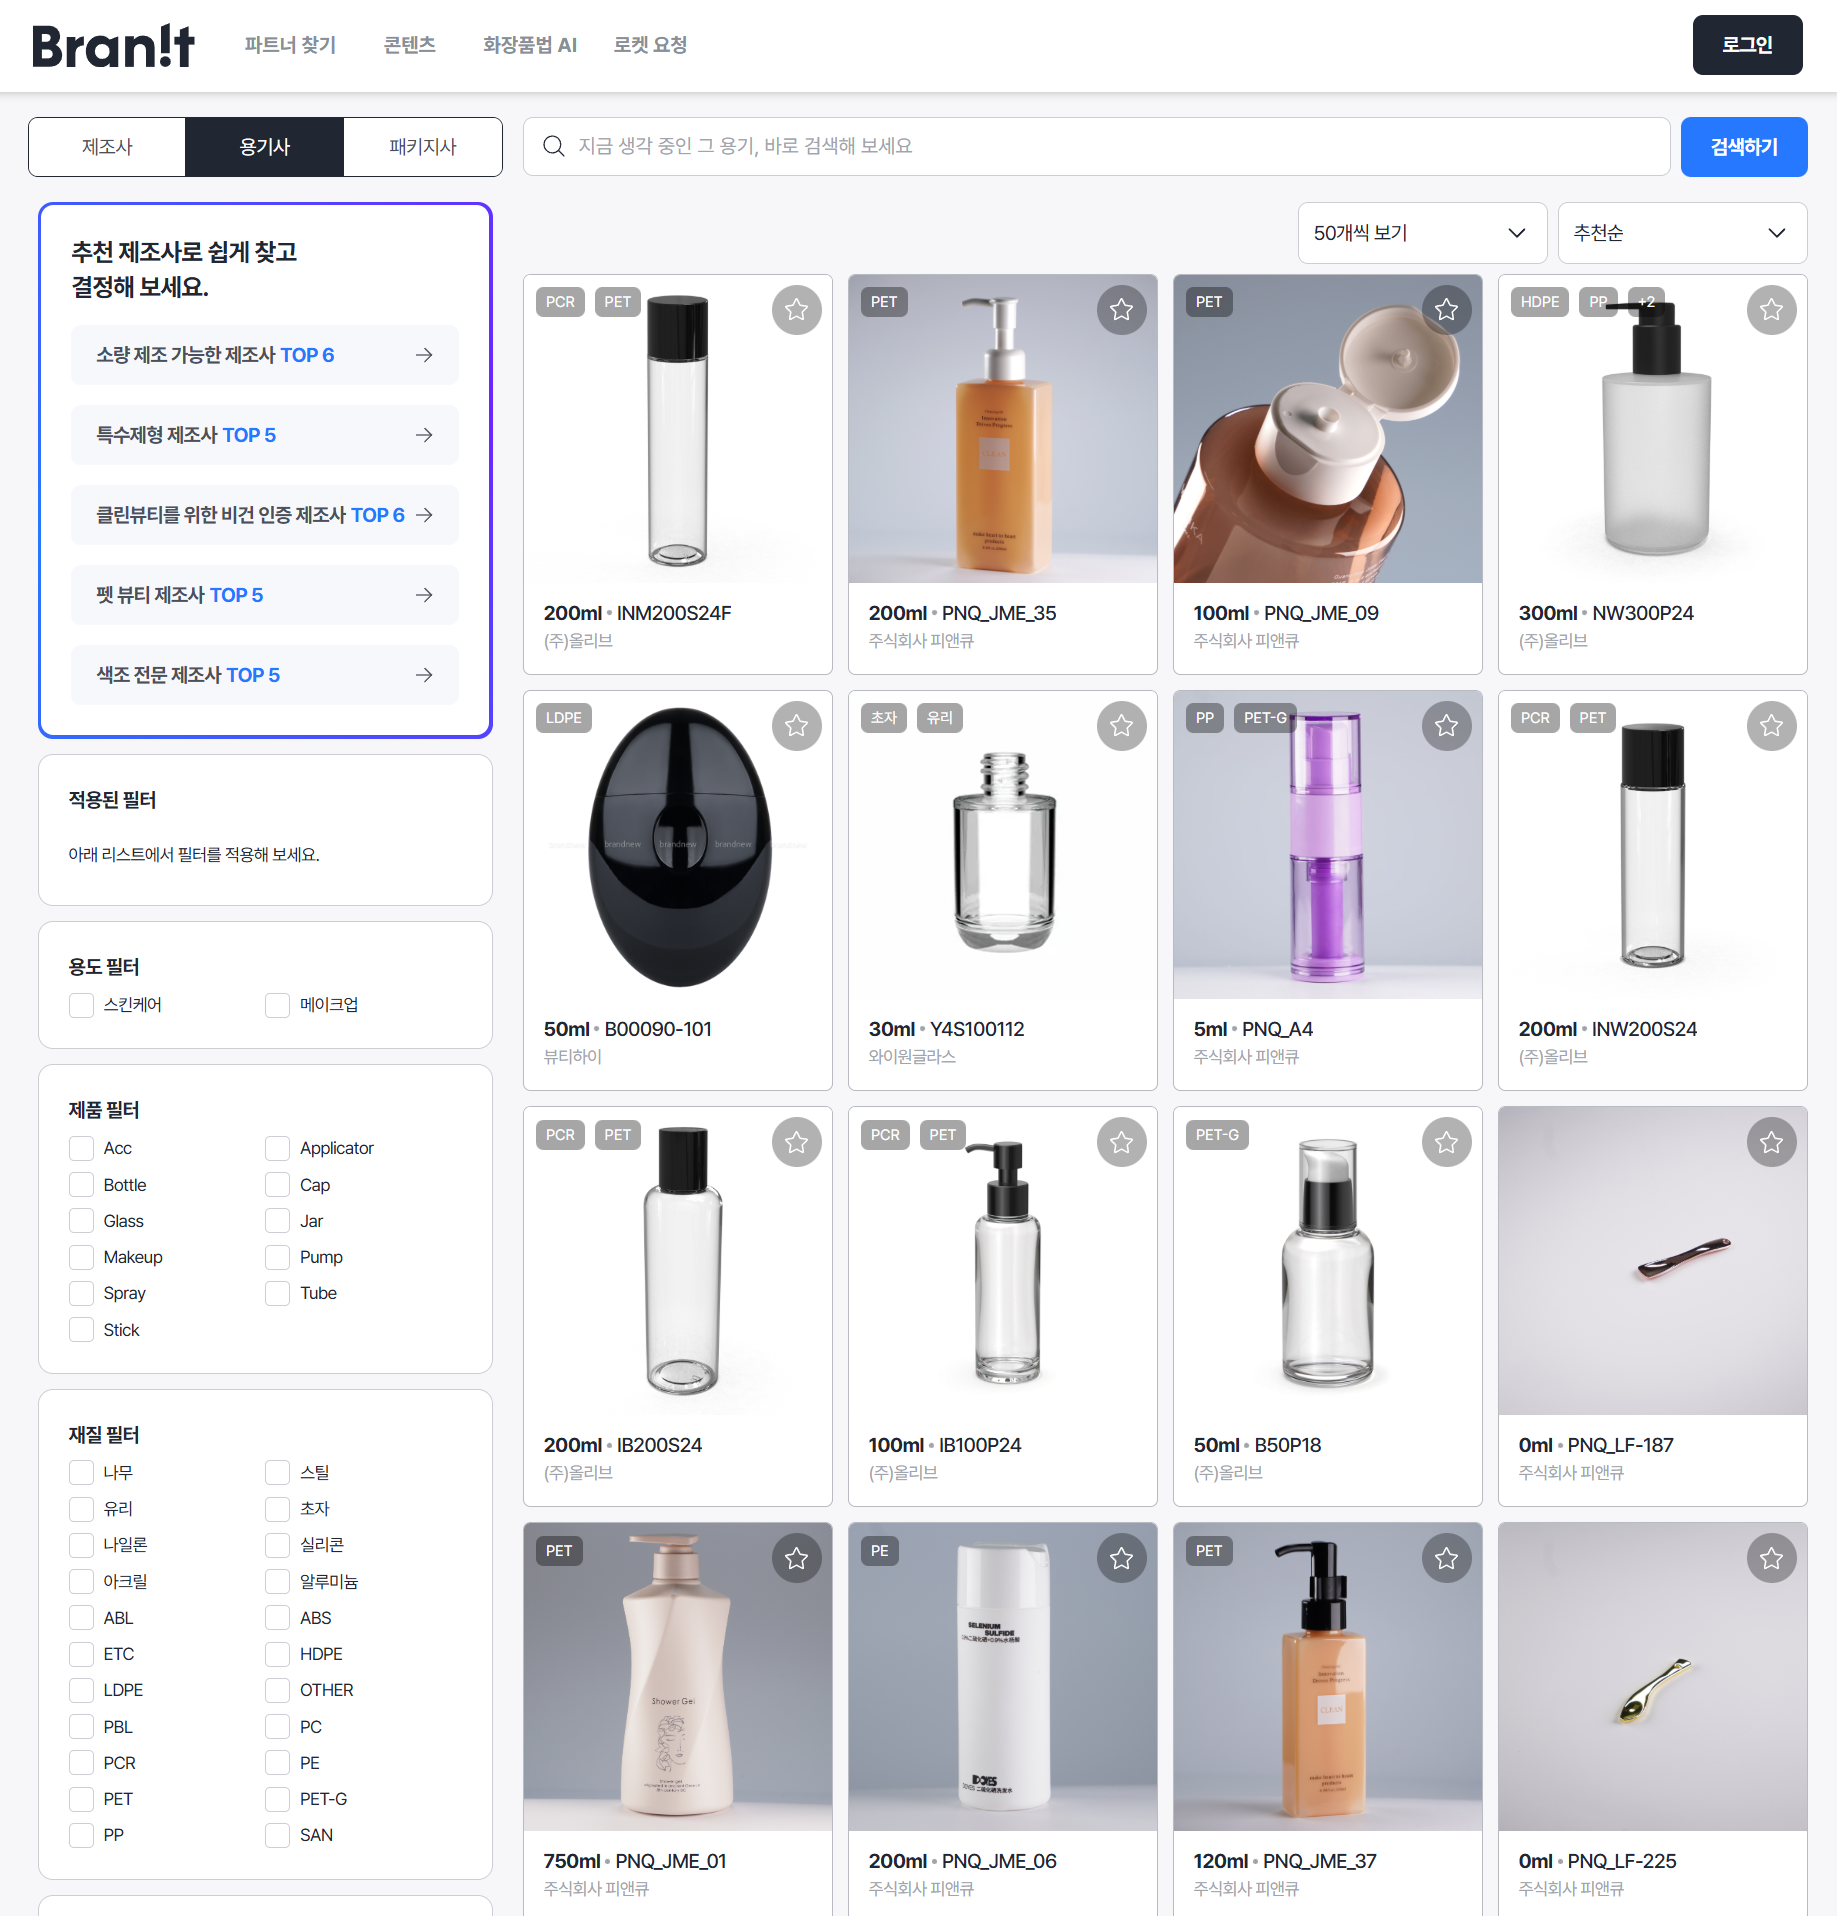
Task: Open 소량 제조 가능한 제조사 TOP 6 list
Action: tap(264, 355)
